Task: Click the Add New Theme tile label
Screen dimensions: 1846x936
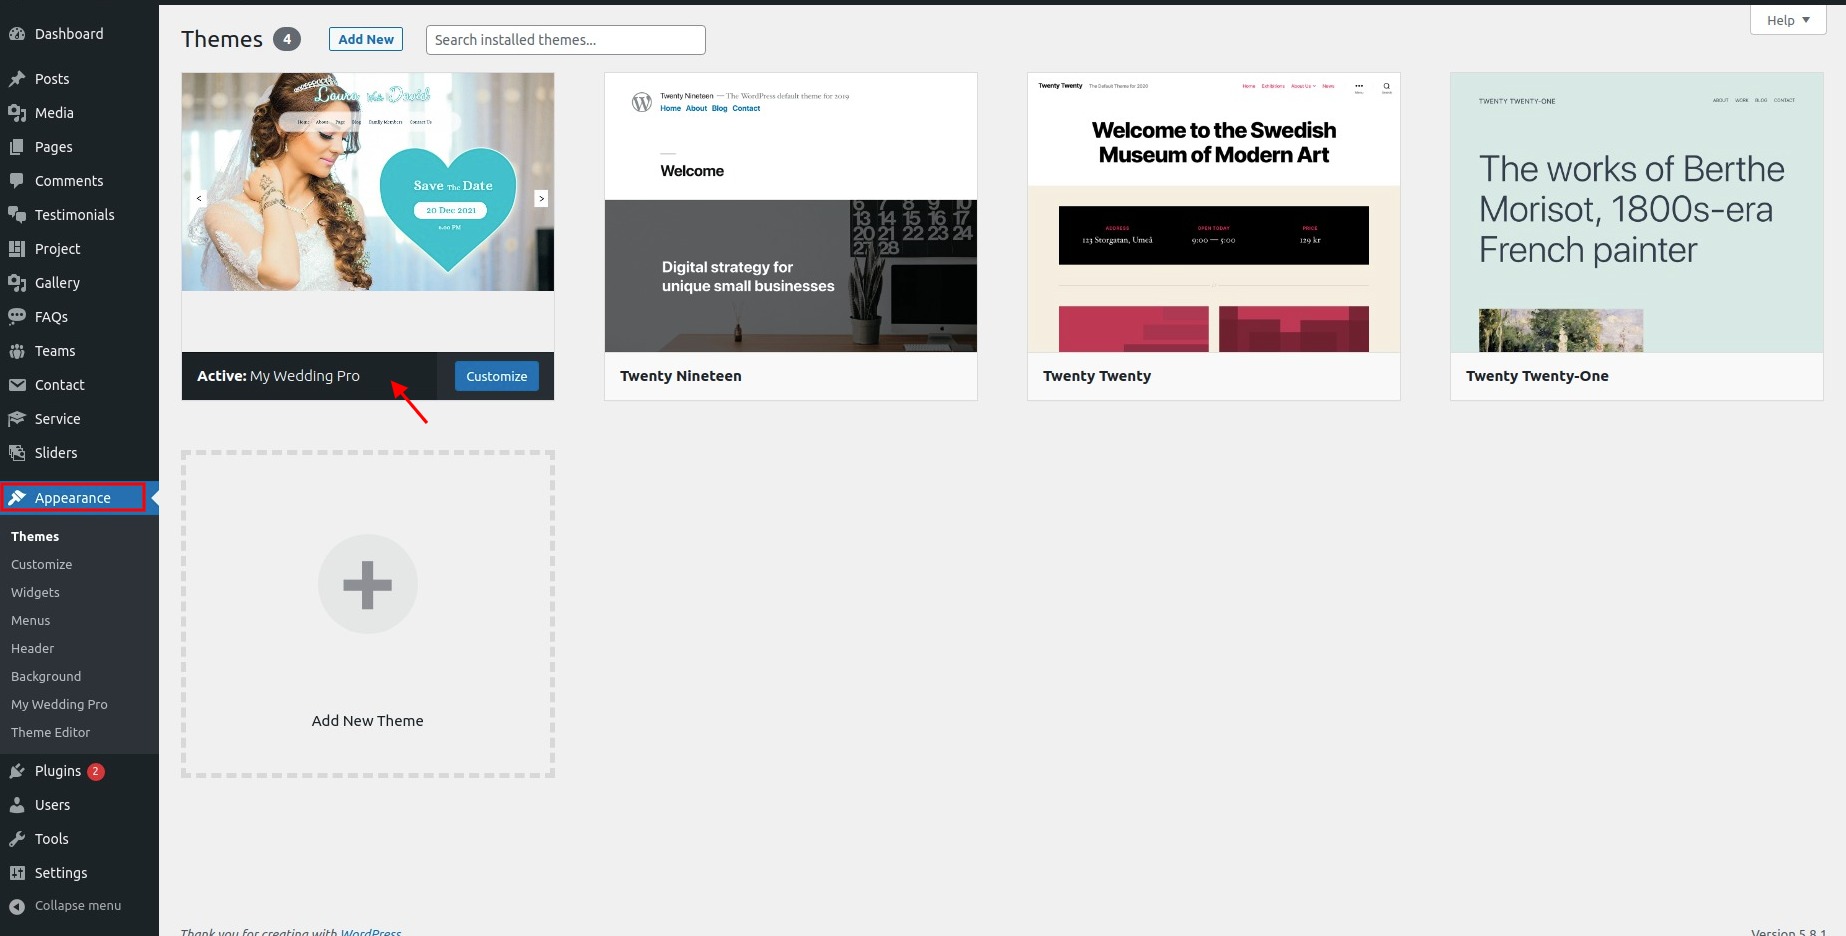Action: (367, 721)
